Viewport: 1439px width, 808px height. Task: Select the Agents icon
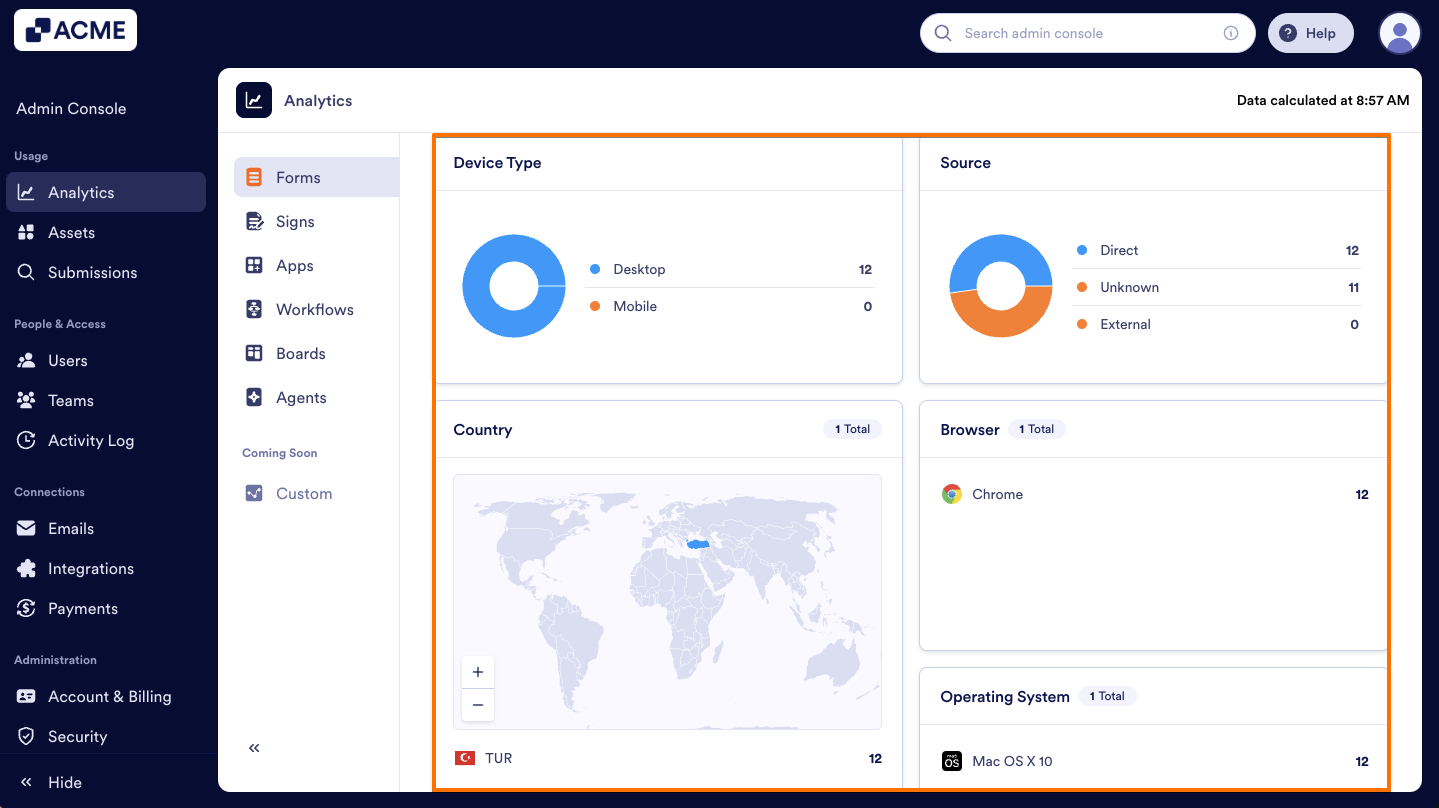click(x=254, y=397)
